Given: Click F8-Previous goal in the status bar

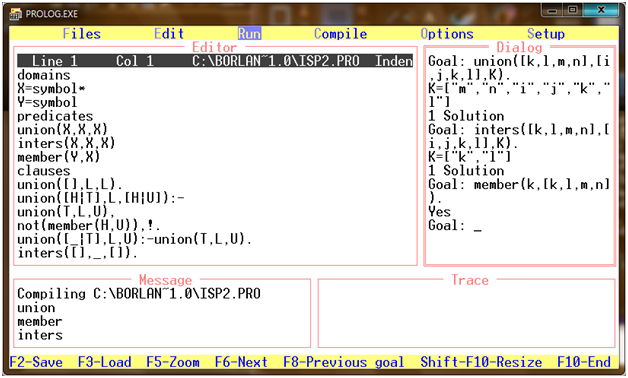Looking at the screenshot, I should (344, 362).
